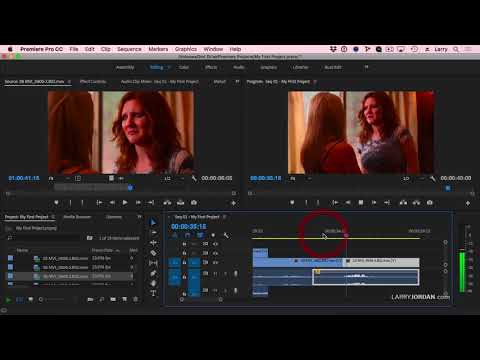This screenshot has width=480, height=360.
Task: Select the Type tool
Action: pyautogui.click(x=153, y=293)
